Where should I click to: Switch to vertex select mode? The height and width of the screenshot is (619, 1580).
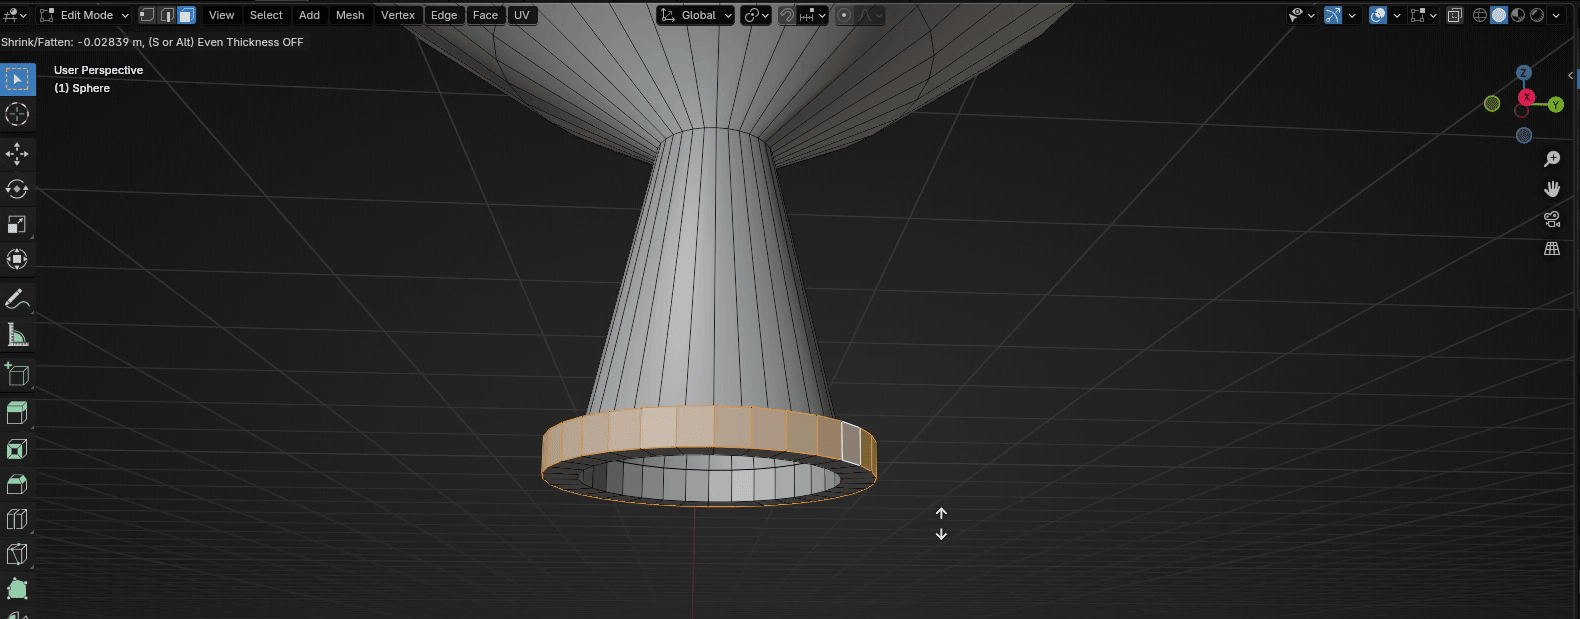tap(147, 15)
